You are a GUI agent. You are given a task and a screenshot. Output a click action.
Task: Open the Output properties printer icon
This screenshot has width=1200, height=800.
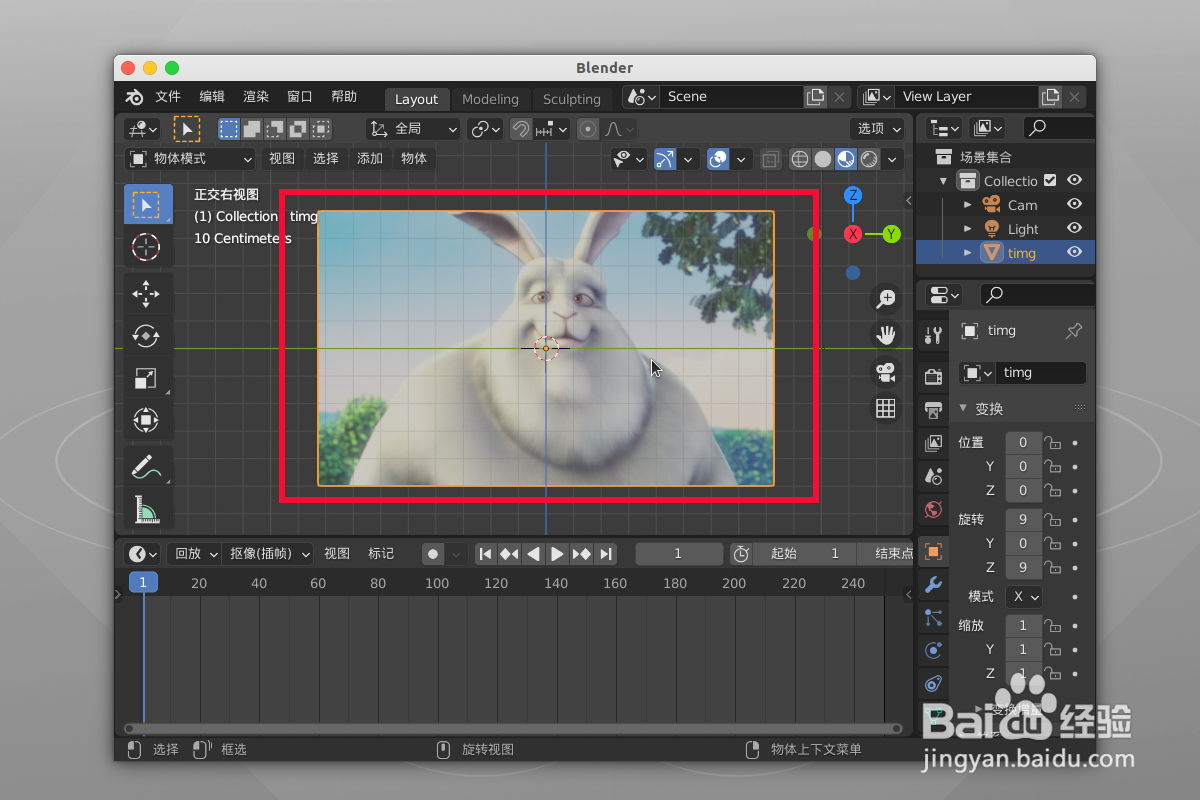click(x=934, y=410)
